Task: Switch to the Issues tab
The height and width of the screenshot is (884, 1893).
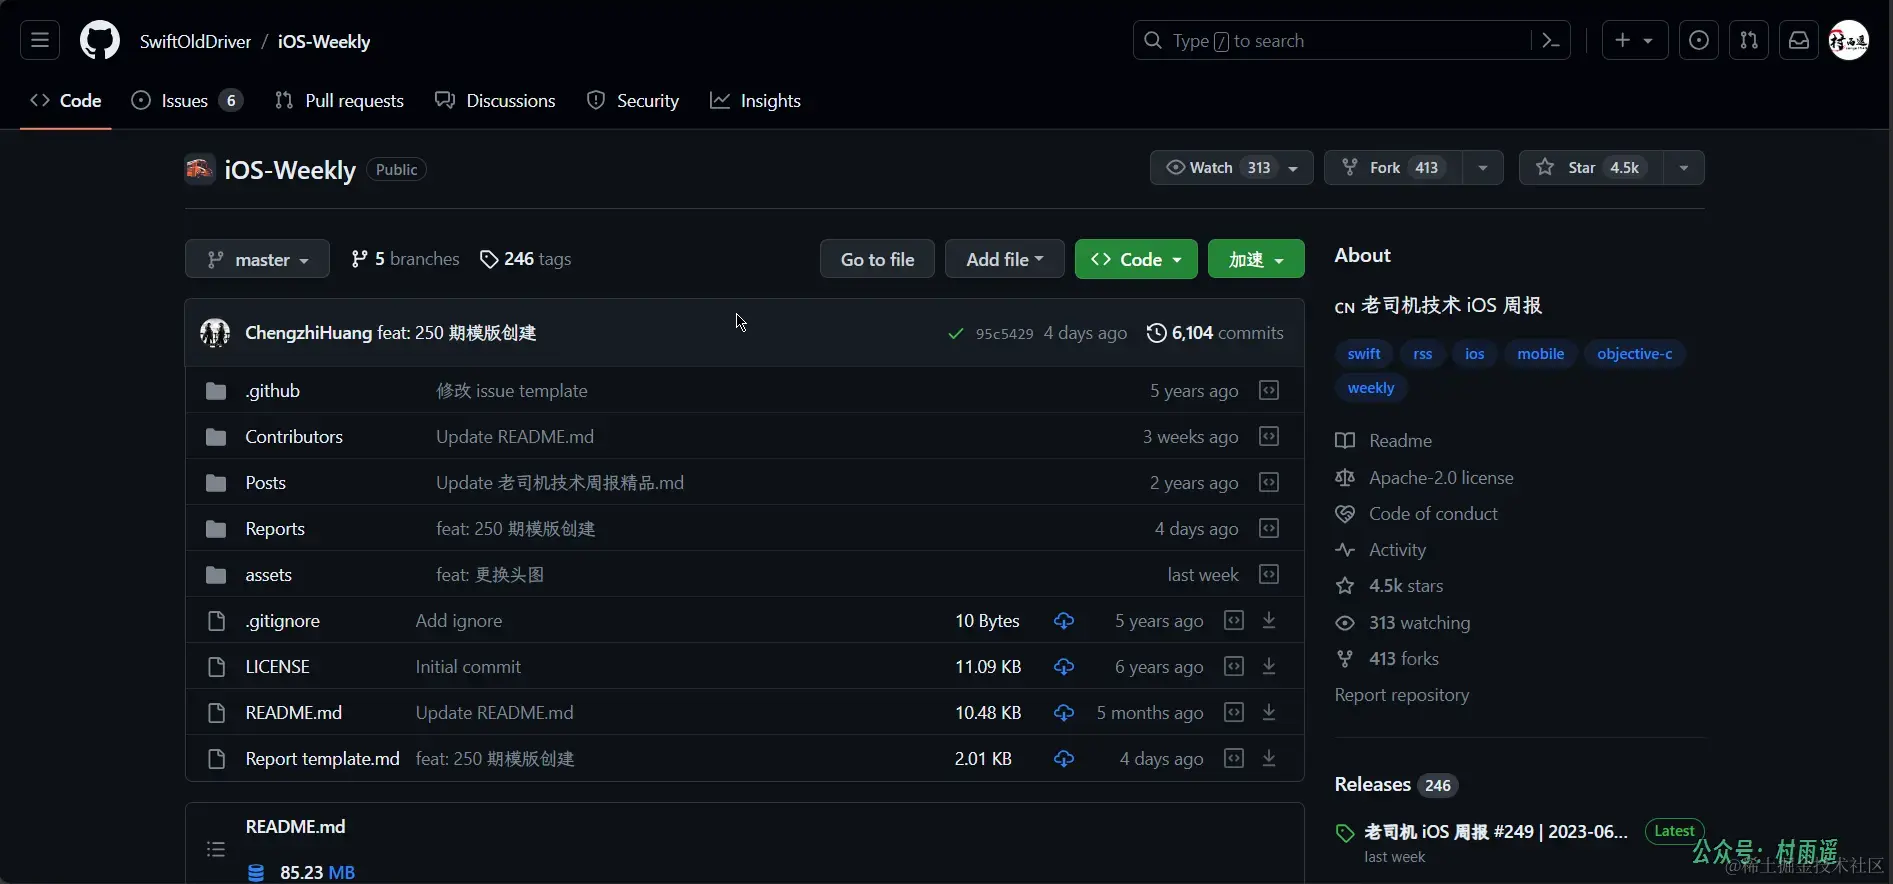Action: point(187,101)
